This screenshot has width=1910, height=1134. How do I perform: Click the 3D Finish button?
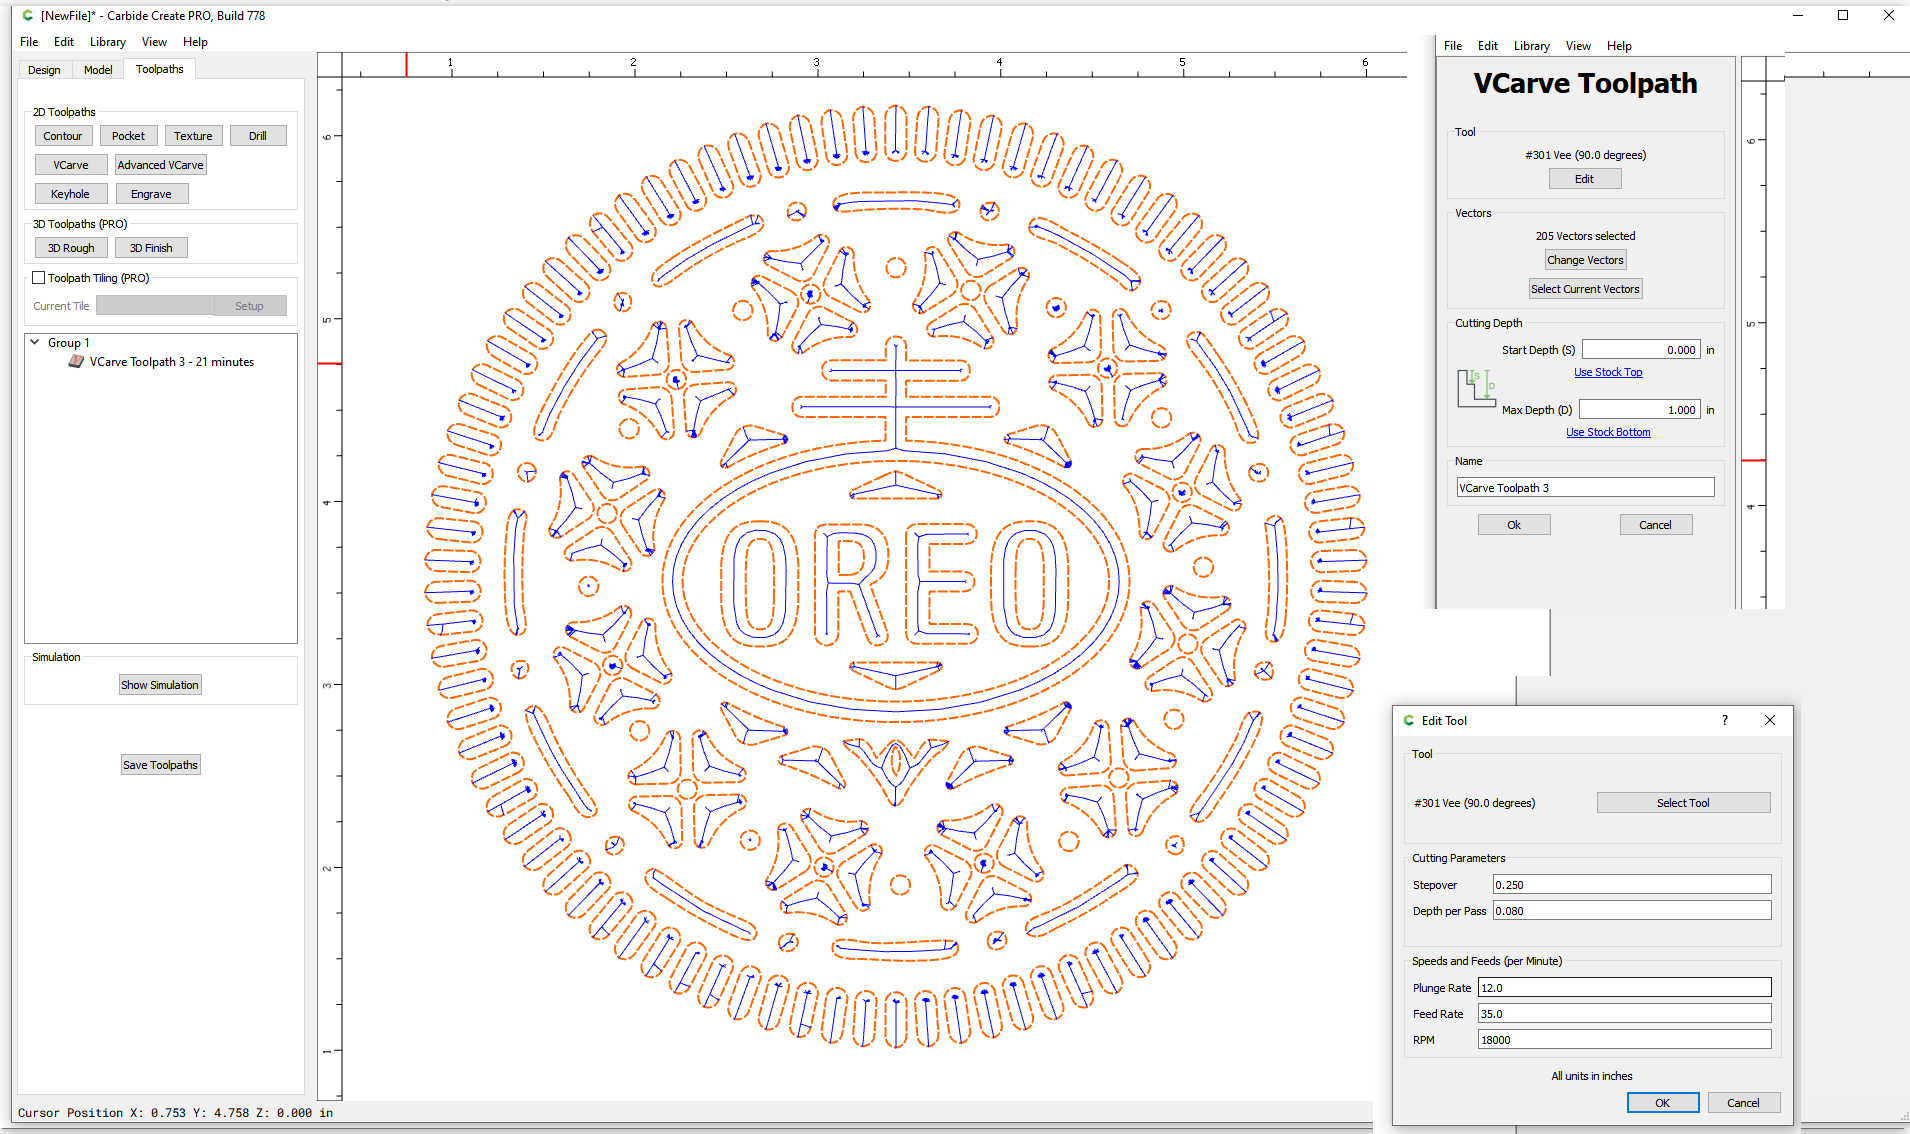pos(151,248)
